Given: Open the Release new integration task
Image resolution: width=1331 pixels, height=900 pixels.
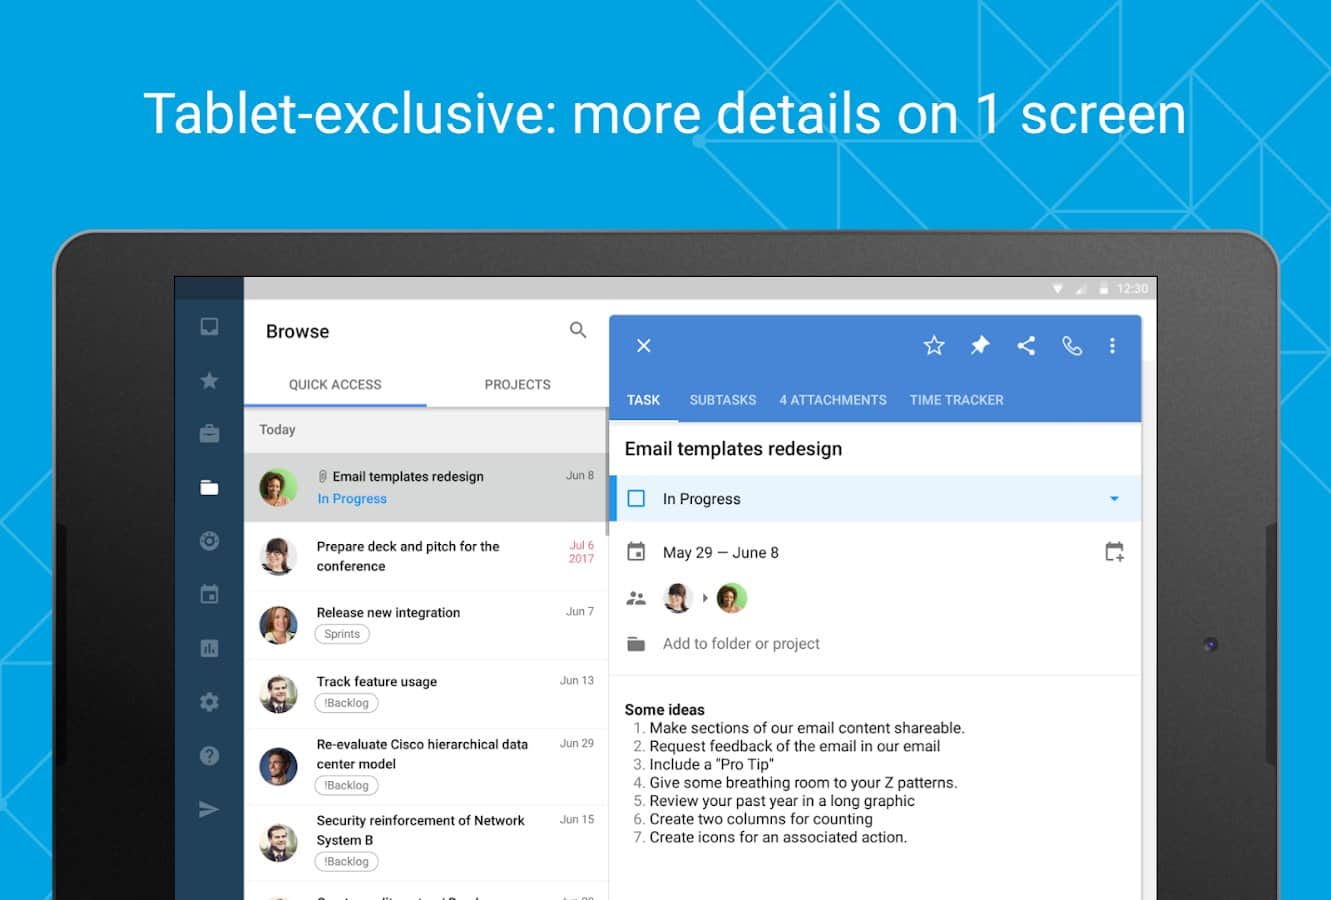Looking at the screenshot, I should [x=388, y=613].
